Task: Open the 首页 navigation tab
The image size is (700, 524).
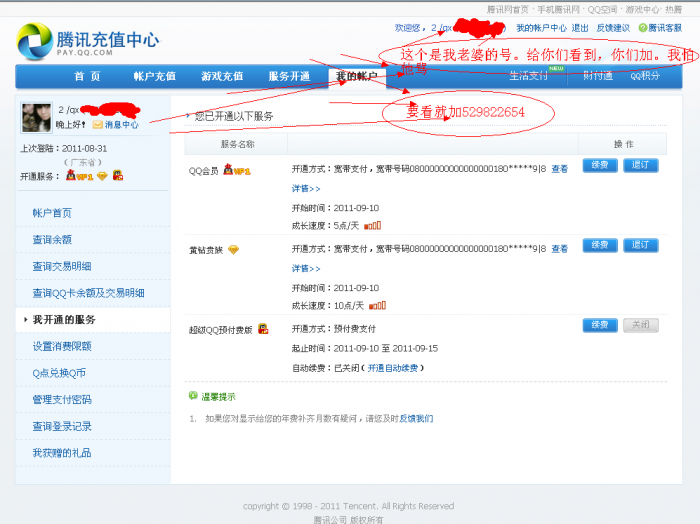Action: tap(87, 76)
